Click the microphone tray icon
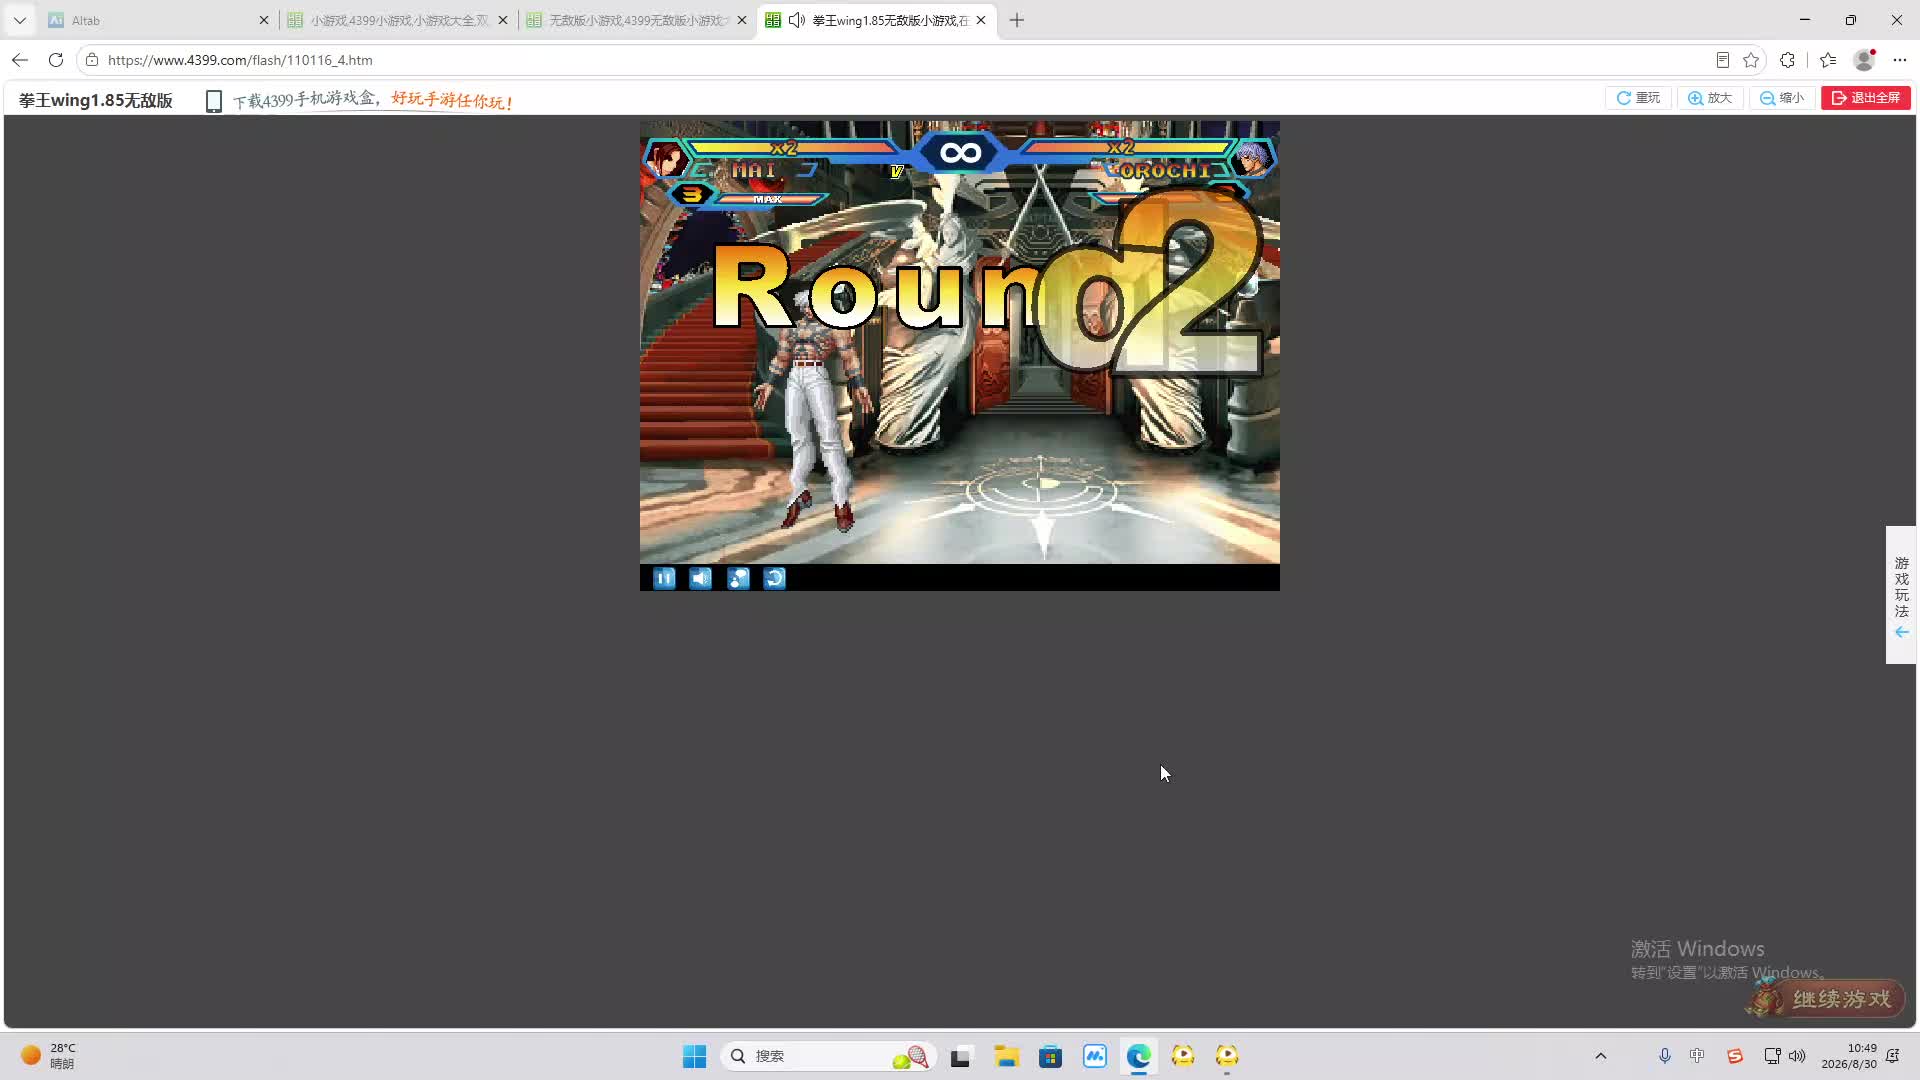The width and height of the screenshot is (1920, 1080). [1665, 1056]
